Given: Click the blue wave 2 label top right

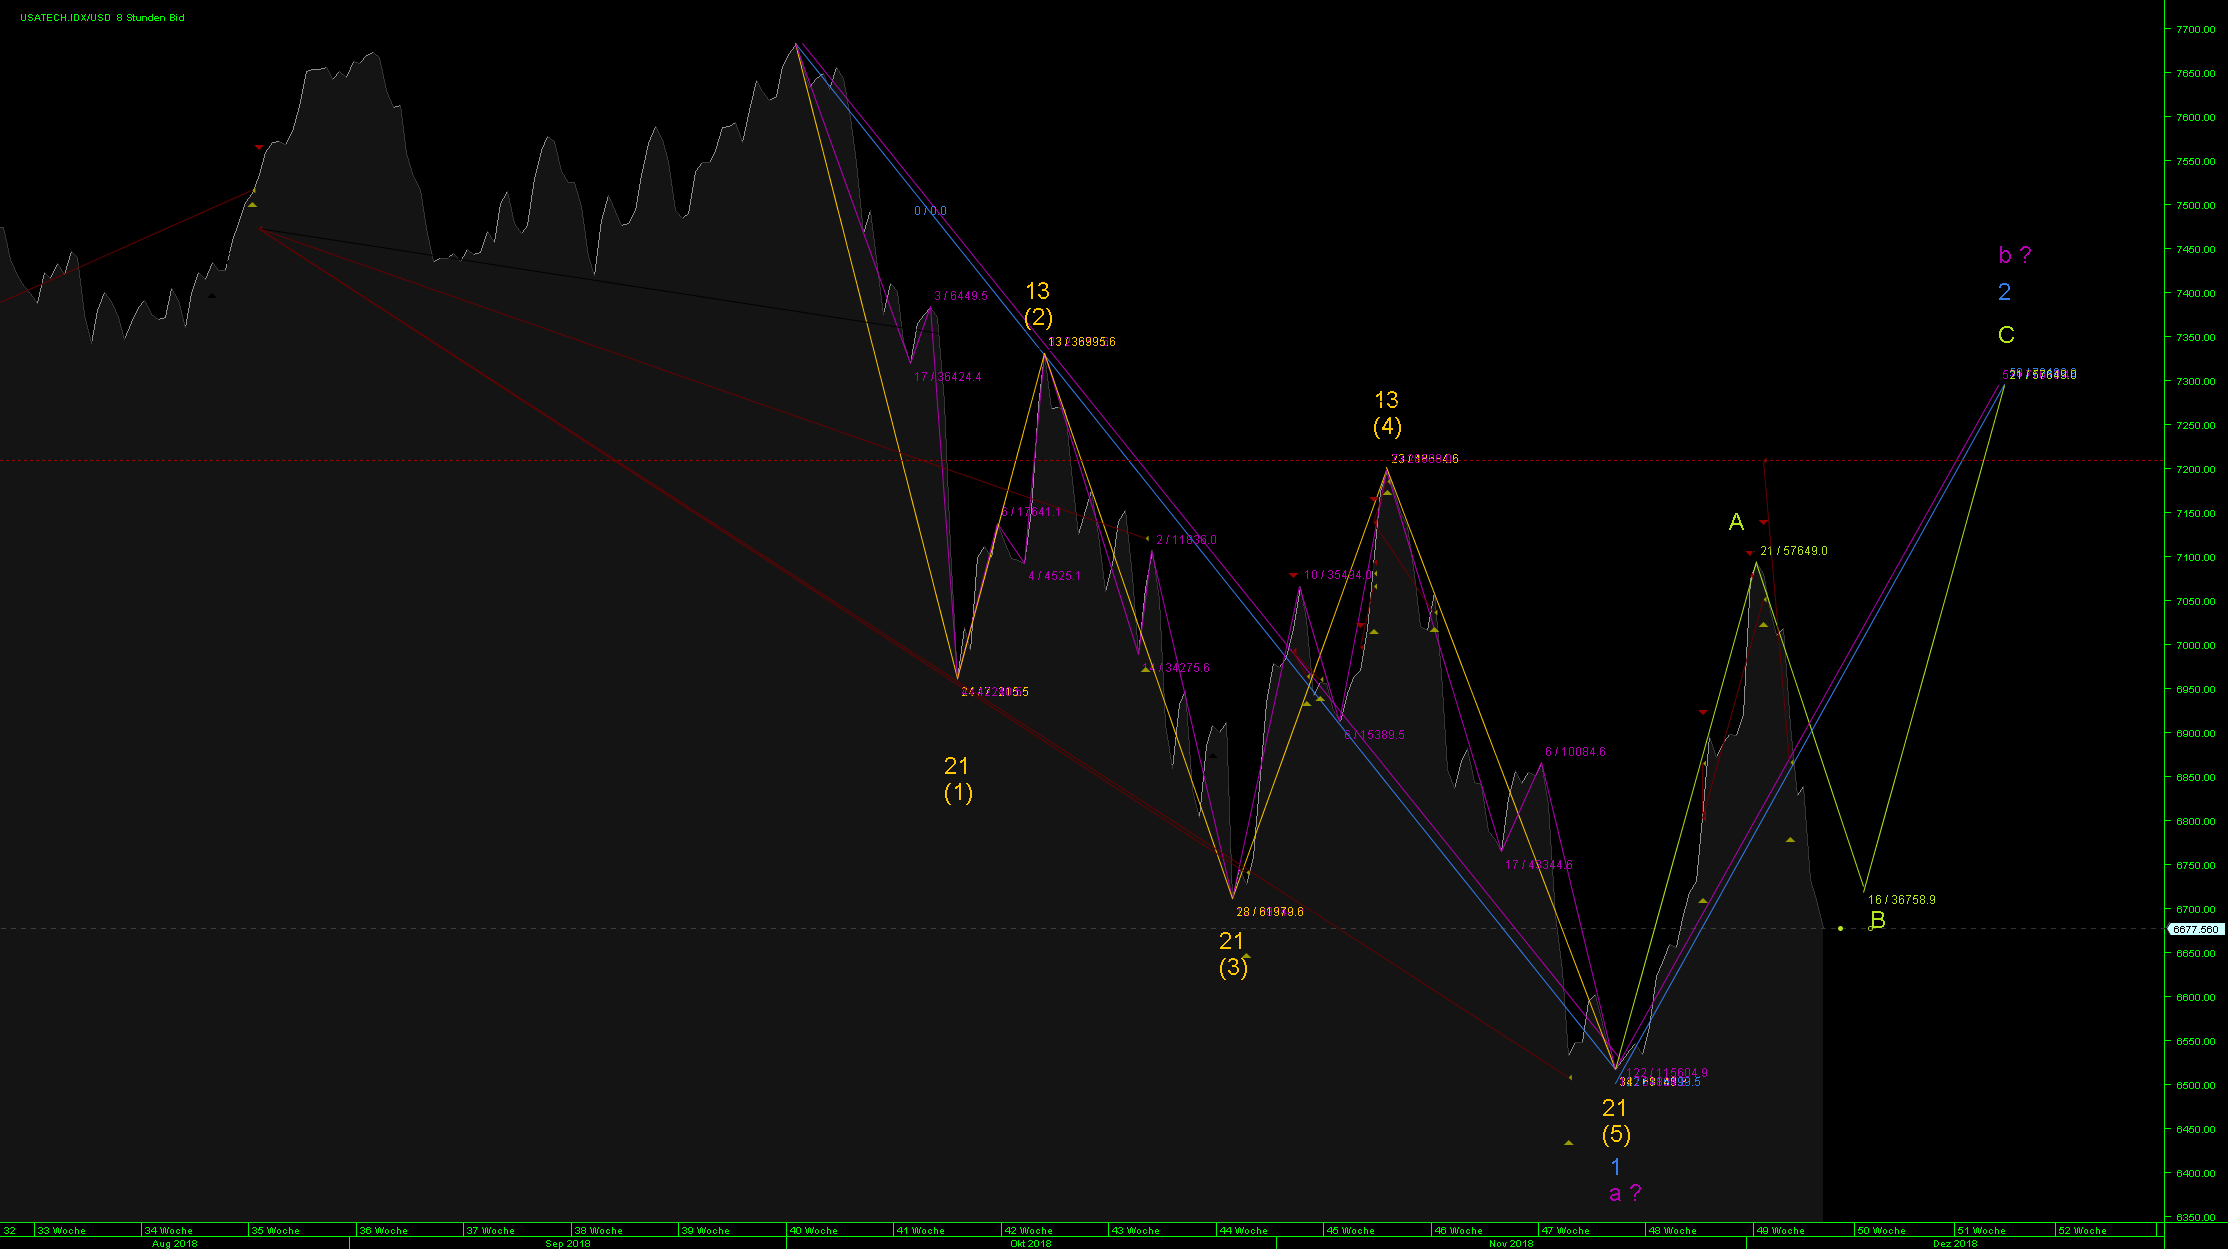Looking at the screenshot, I should point(2004,292).
